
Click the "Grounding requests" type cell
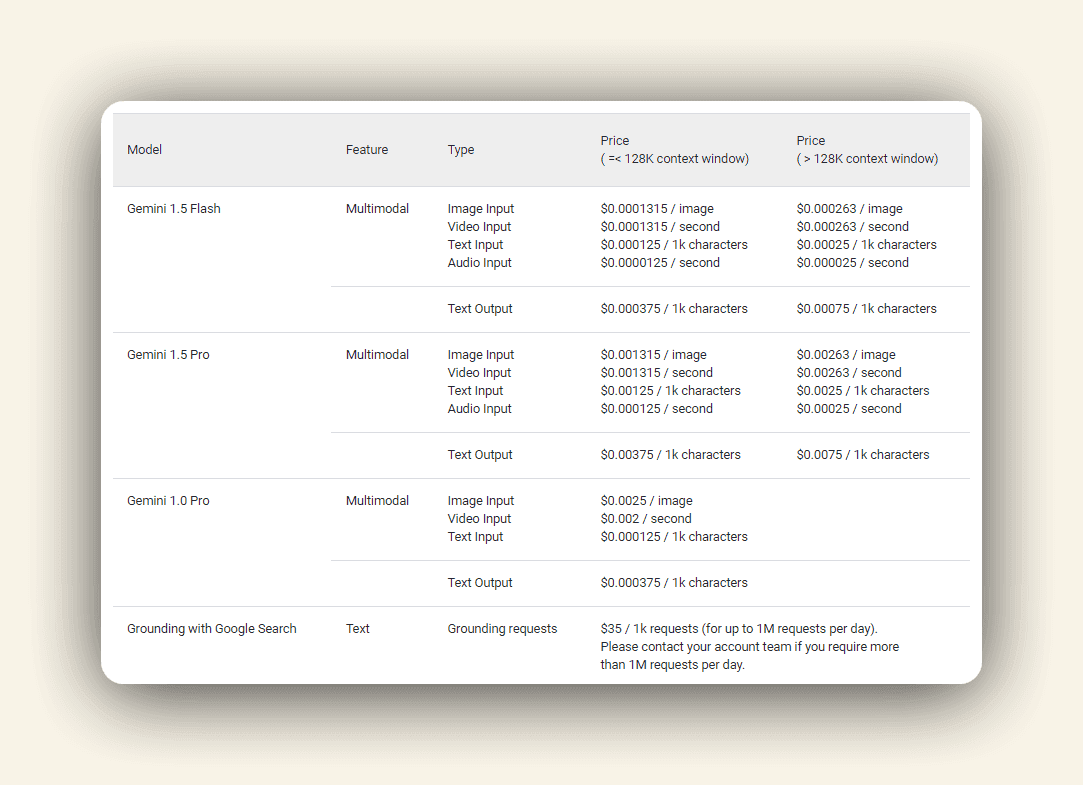point(502,629)
